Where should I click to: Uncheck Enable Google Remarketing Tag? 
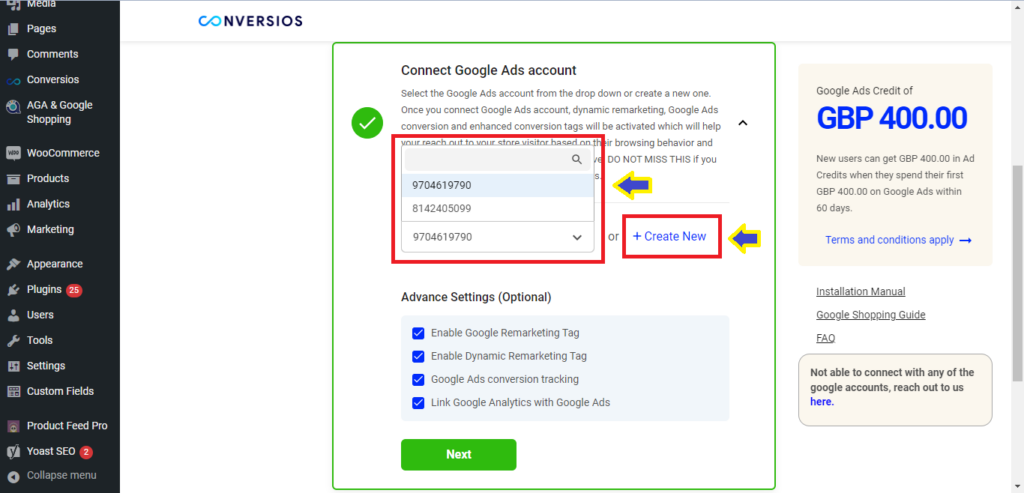[418, 333]
